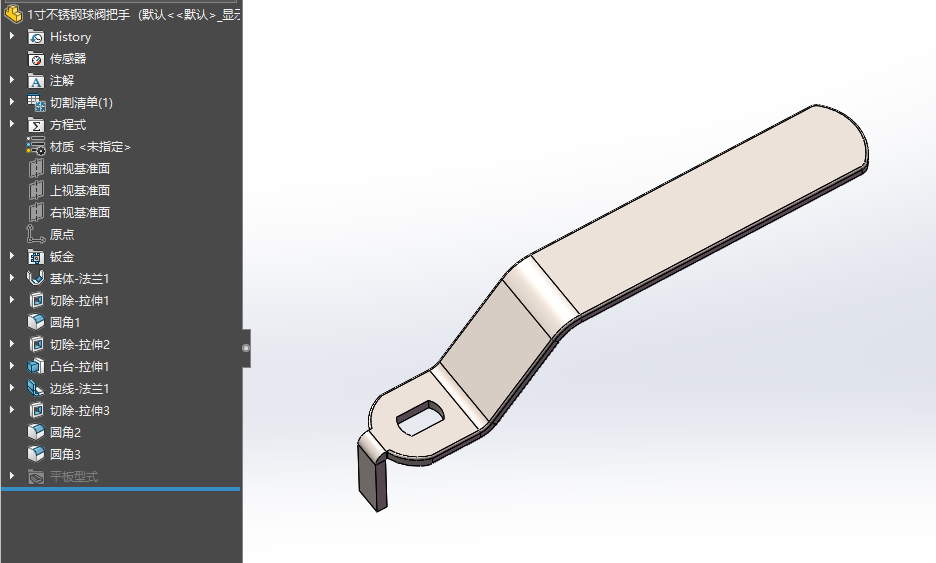Image resolution: width=936 pixels, height=563 pixels.
Task: Expand the History node
Action: click(12, 36)
